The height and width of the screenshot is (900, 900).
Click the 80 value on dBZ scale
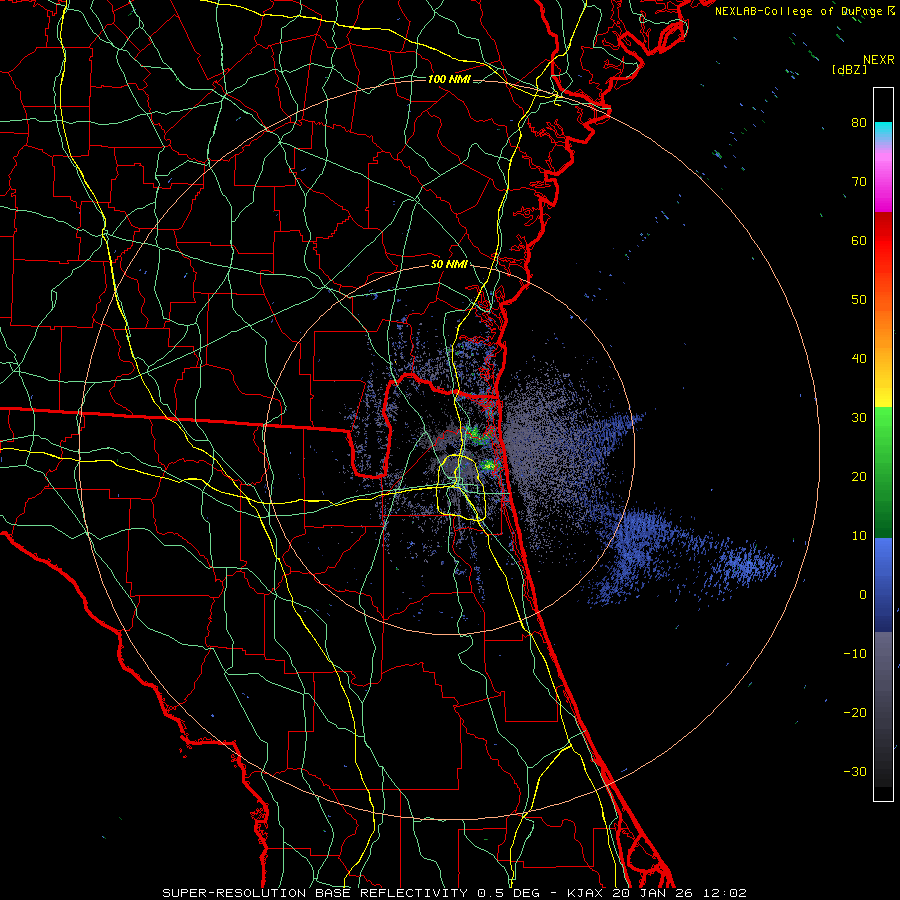click(x=859, y=123)
